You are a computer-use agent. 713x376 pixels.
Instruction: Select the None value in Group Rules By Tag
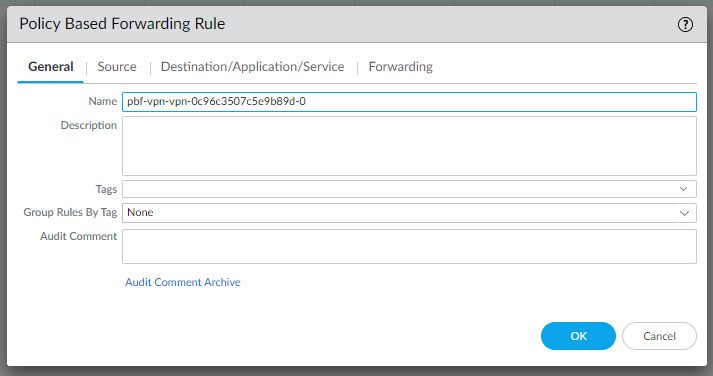[140, 212]
